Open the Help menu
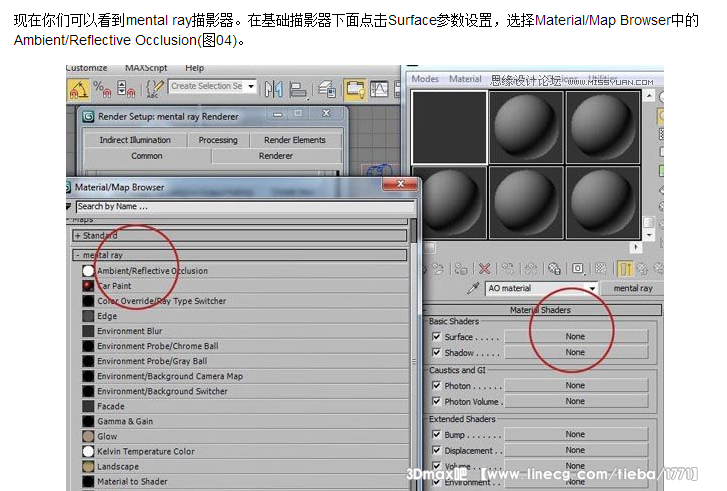 coord(195,68)
